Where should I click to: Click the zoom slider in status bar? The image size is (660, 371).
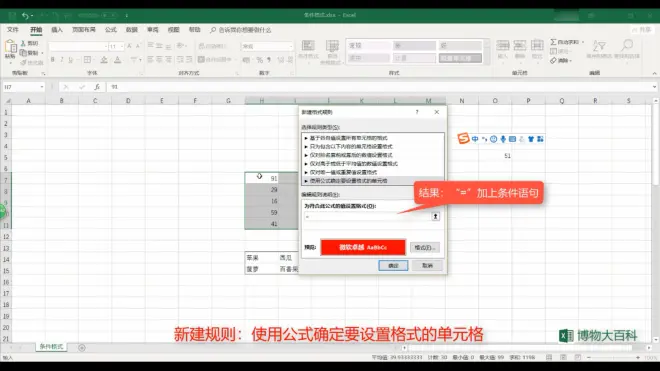click(x=613, y=357)
